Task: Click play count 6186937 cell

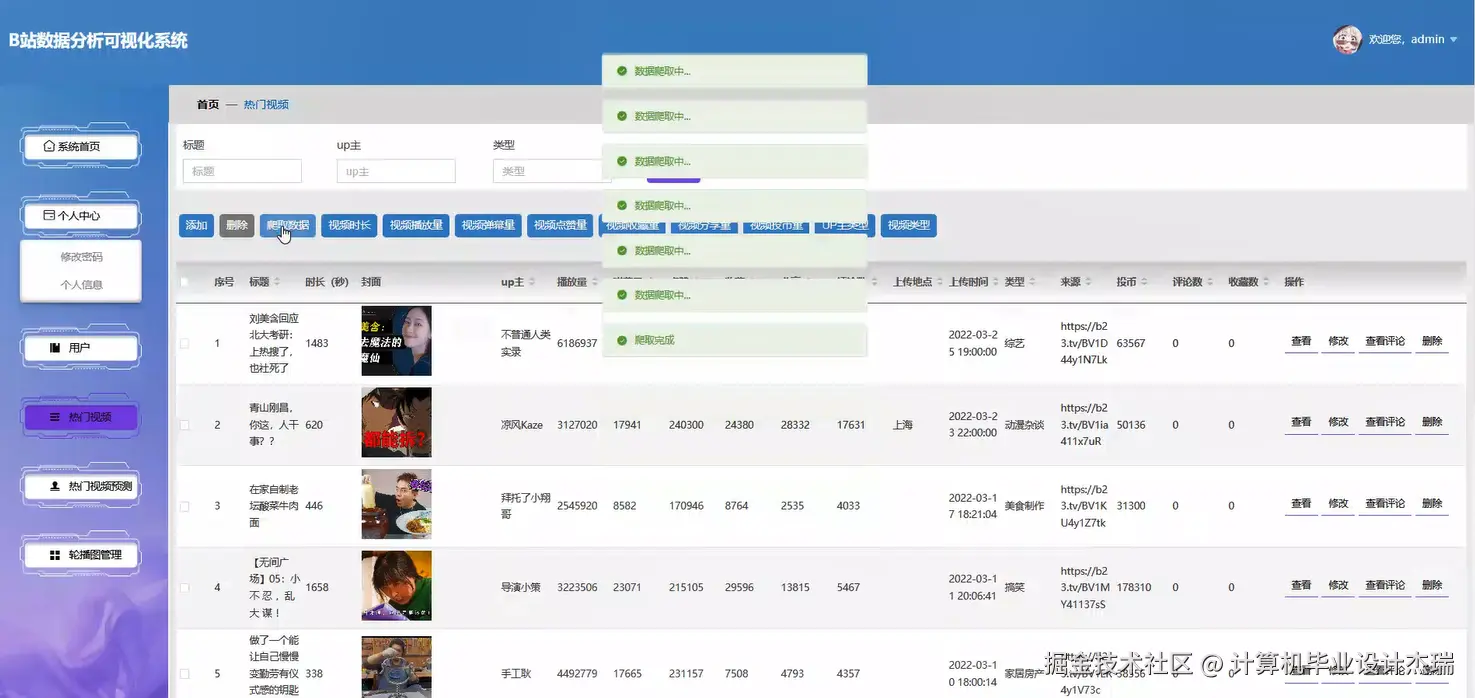Action: point(577,343)
